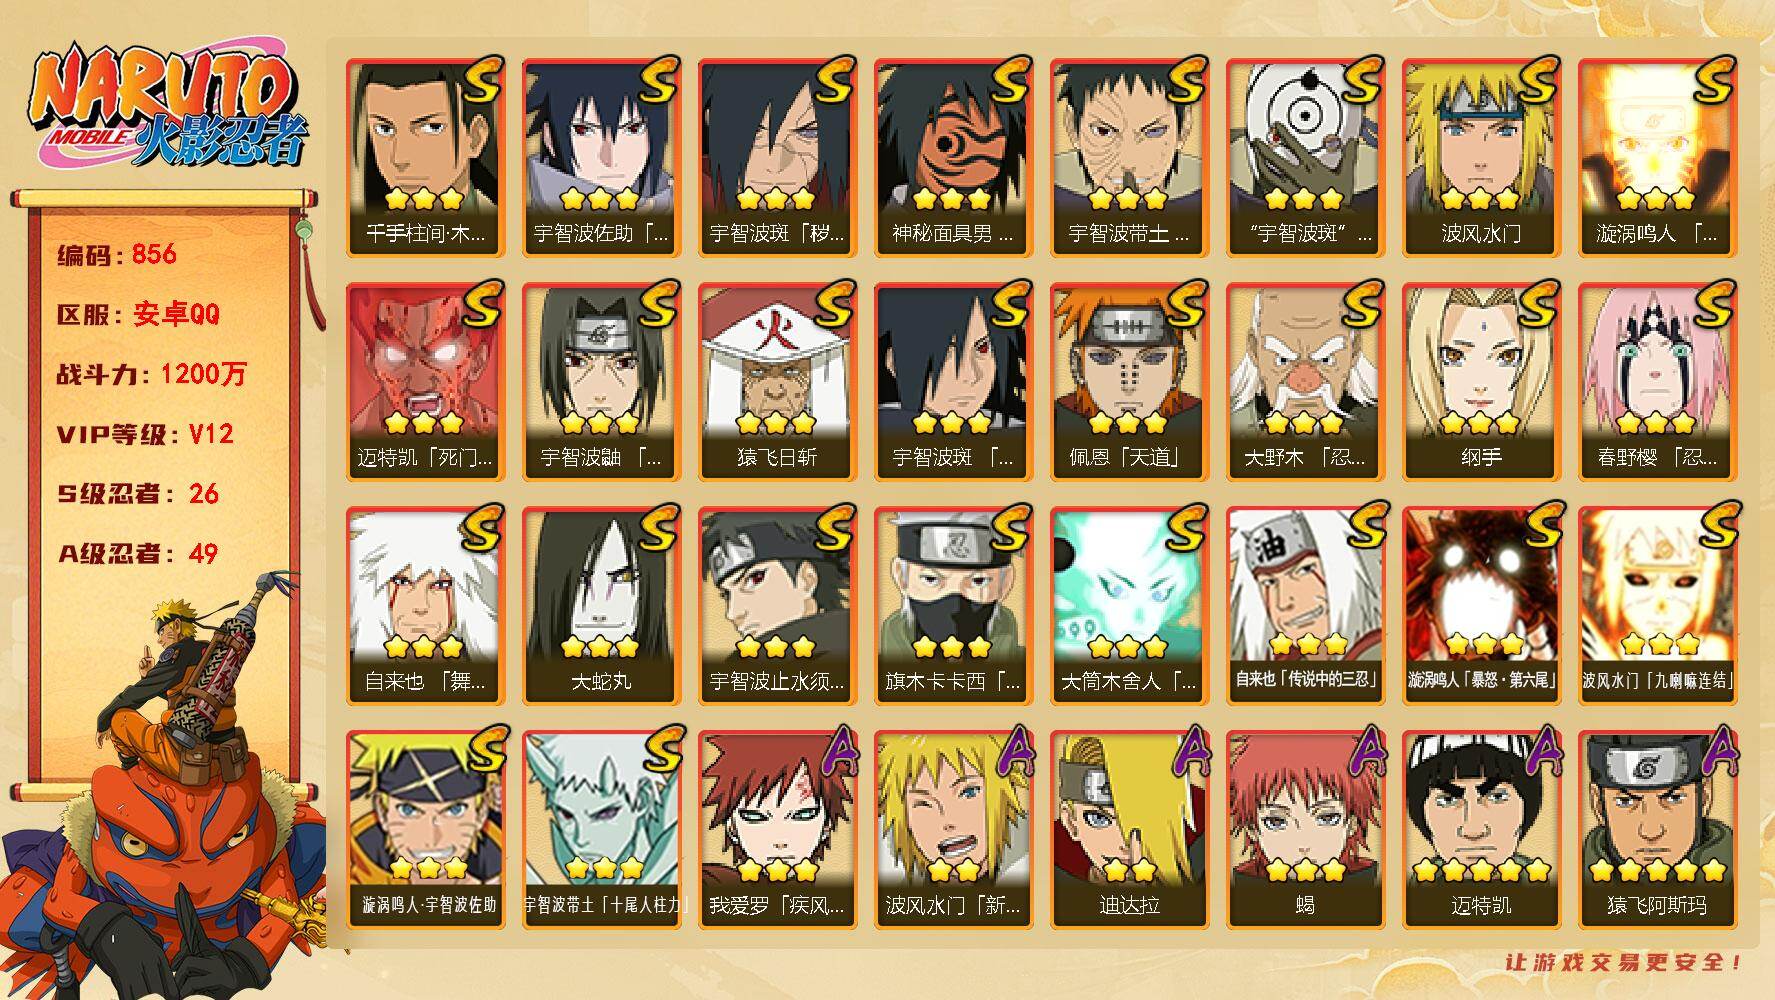The image size is (1775, 1000).
Task: Open the 猿飞阿斯玛 character card
Action: pyautogui.click(x=1657, y=829)
